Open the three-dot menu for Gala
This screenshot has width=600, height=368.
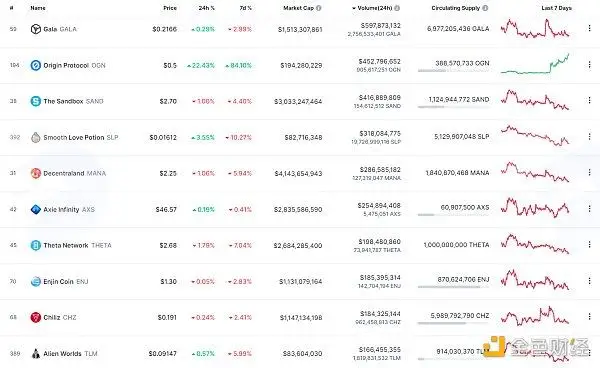pyautogui.click(x=589, y=28)
